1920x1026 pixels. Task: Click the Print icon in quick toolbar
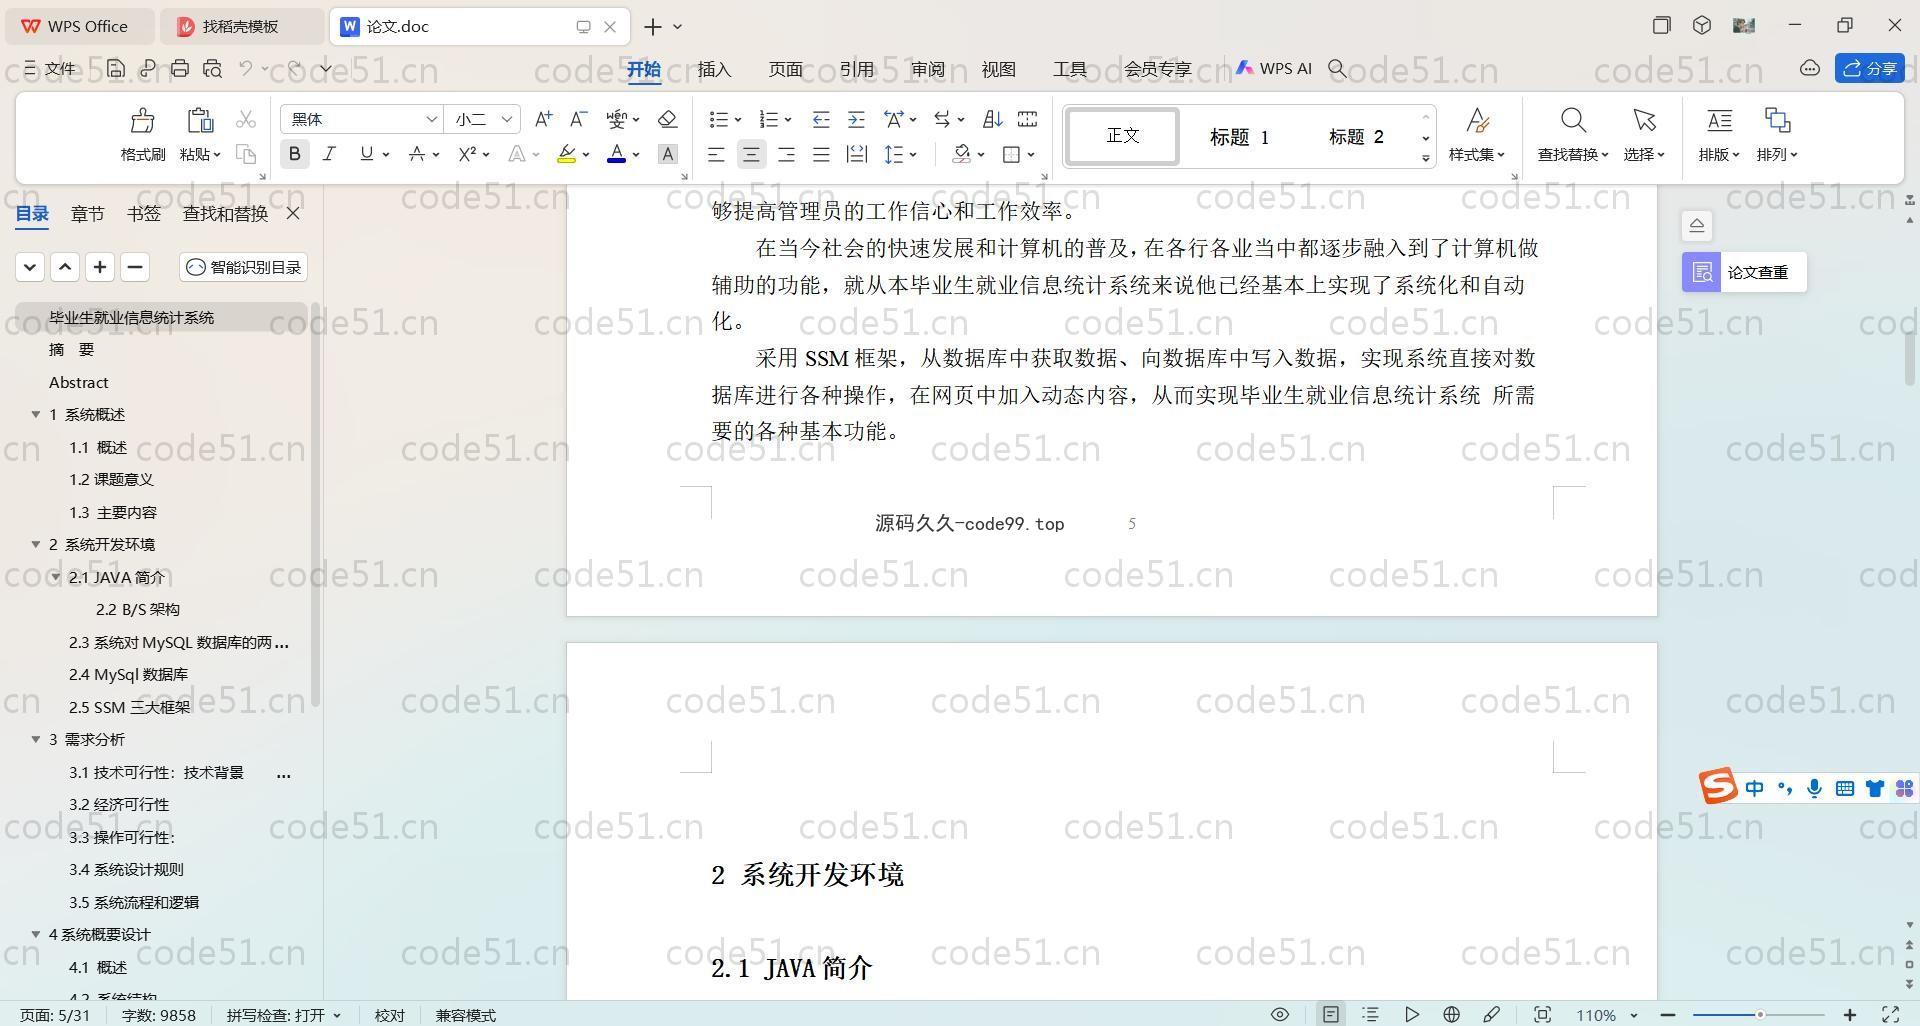[180, 68]
